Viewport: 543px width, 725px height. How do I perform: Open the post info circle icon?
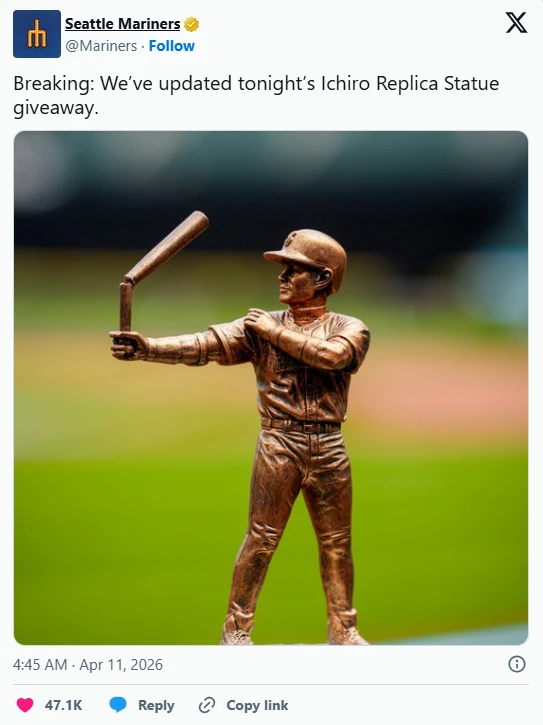[517, 664]
